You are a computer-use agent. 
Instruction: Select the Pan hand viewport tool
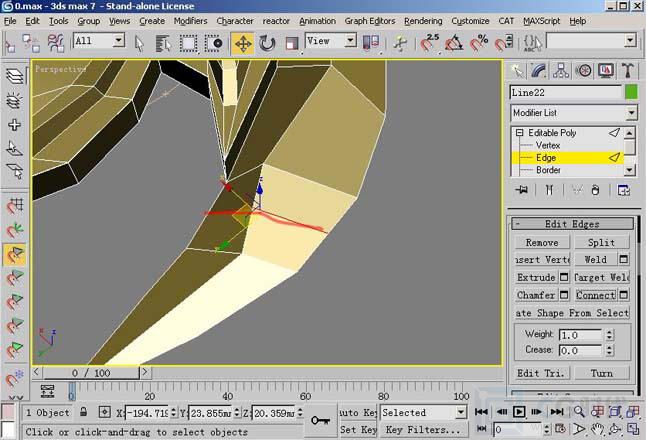pyautogui.click(x=597, y=429)
